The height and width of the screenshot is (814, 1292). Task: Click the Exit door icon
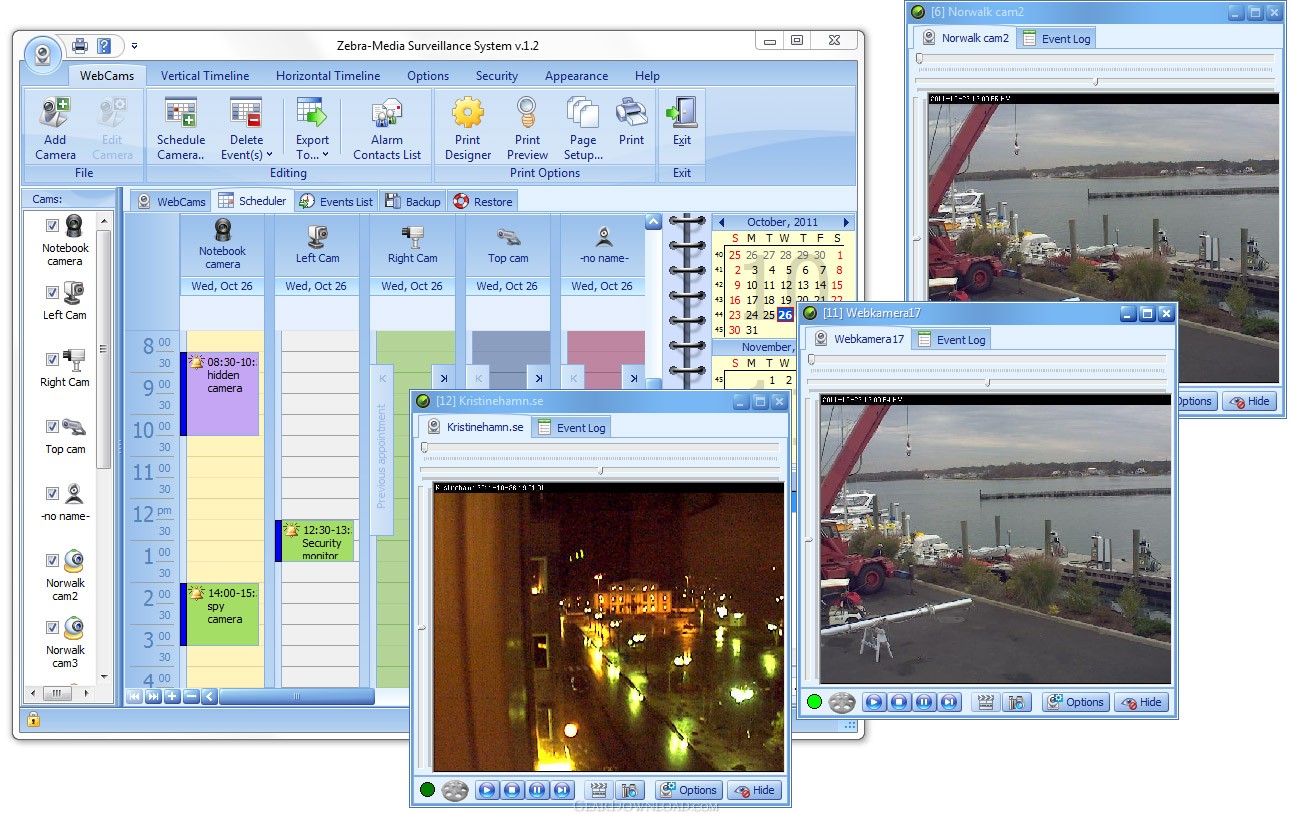pyautogui.click(x=682, y=113)
